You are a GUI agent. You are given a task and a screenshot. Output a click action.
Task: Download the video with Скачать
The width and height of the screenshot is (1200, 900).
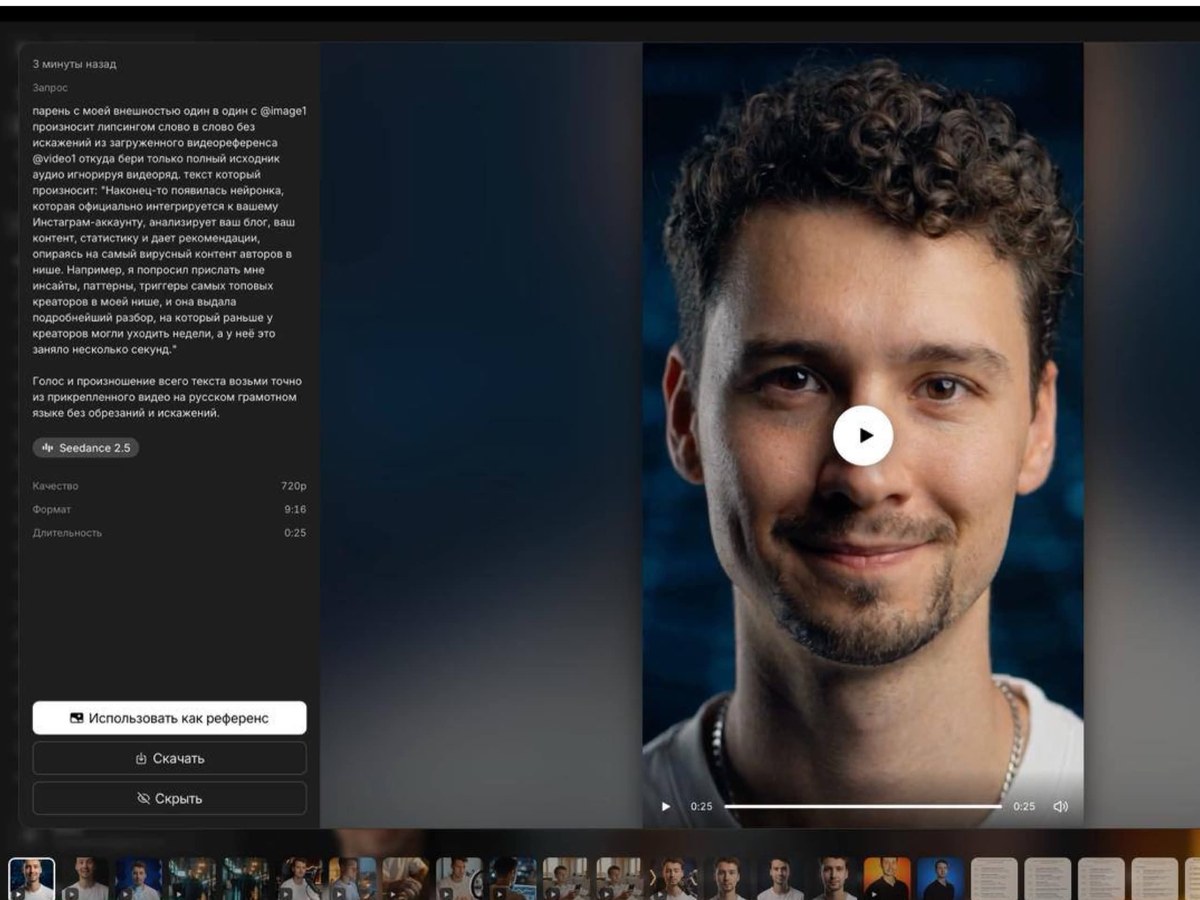(x=169, y=758)
